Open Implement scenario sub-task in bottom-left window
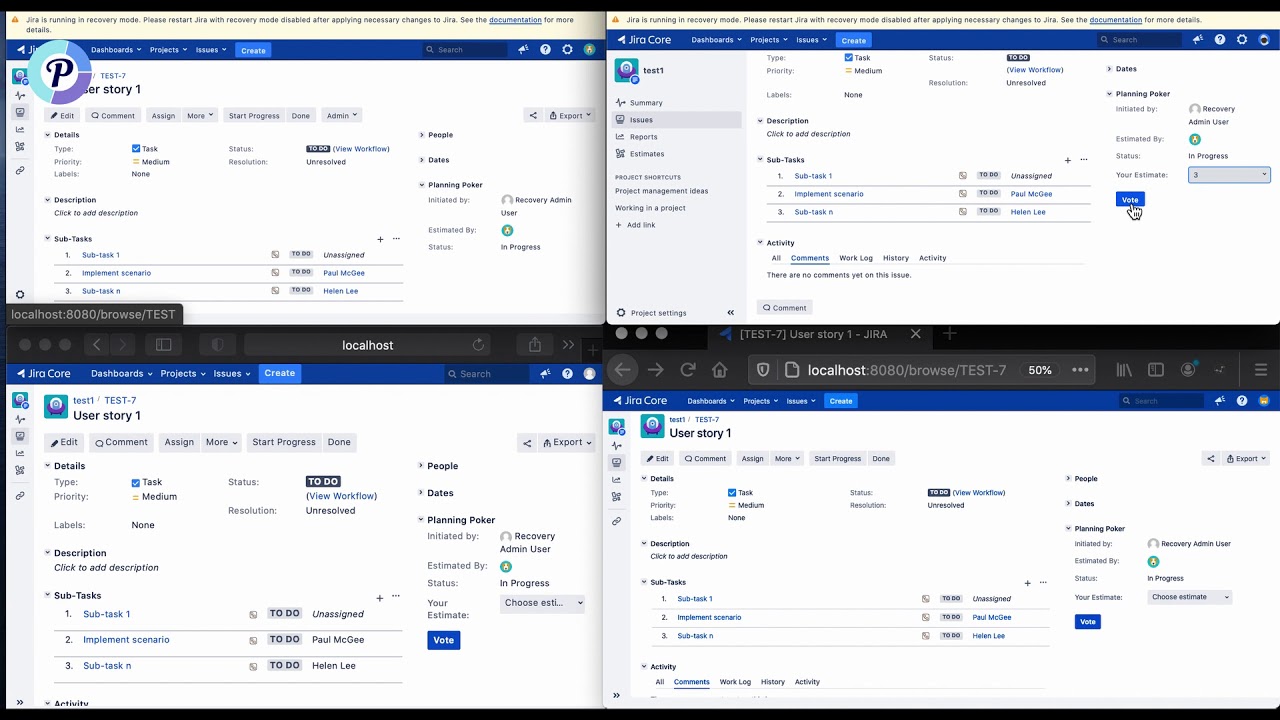The image size is (1280, 720). point(126,640)
